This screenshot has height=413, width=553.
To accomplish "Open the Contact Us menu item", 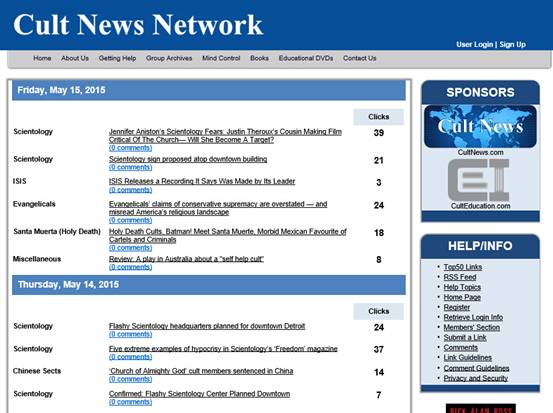I will coord(359,58).
